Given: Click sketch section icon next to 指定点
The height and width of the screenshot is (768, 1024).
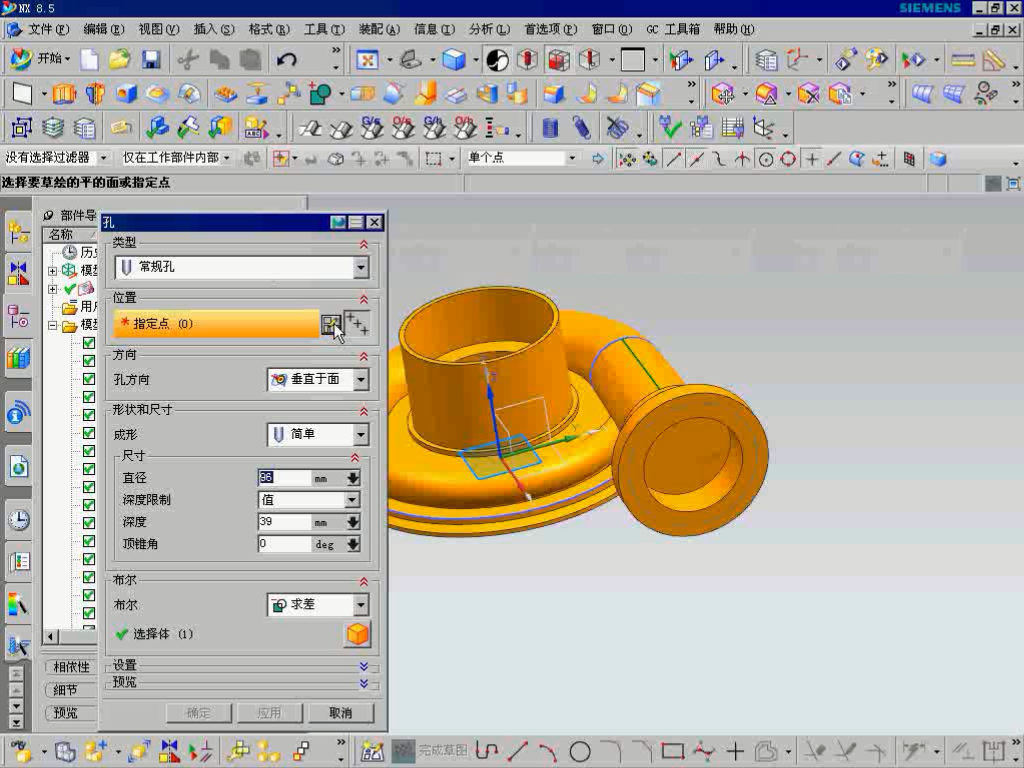Looking at the screenshot, I should coord(331,324).
